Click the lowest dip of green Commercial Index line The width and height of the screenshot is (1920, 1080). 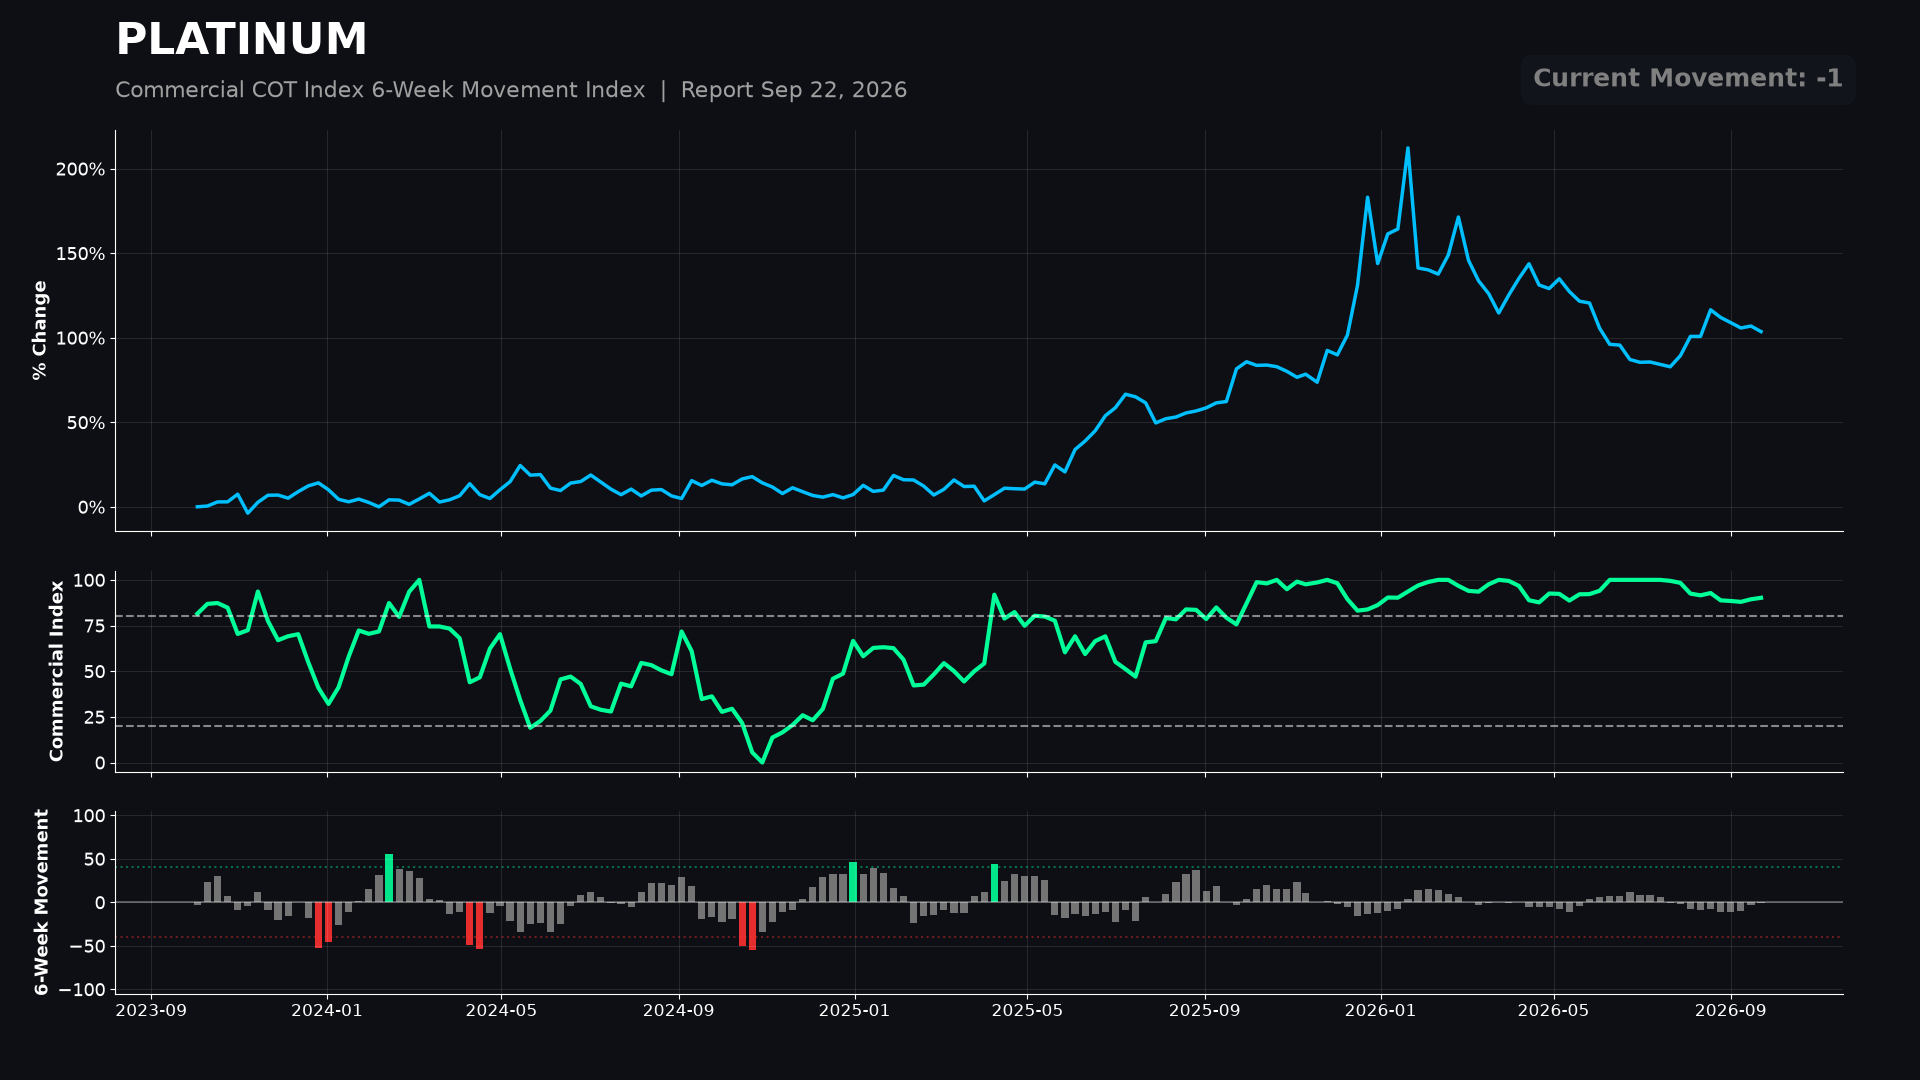coord(762,762)
